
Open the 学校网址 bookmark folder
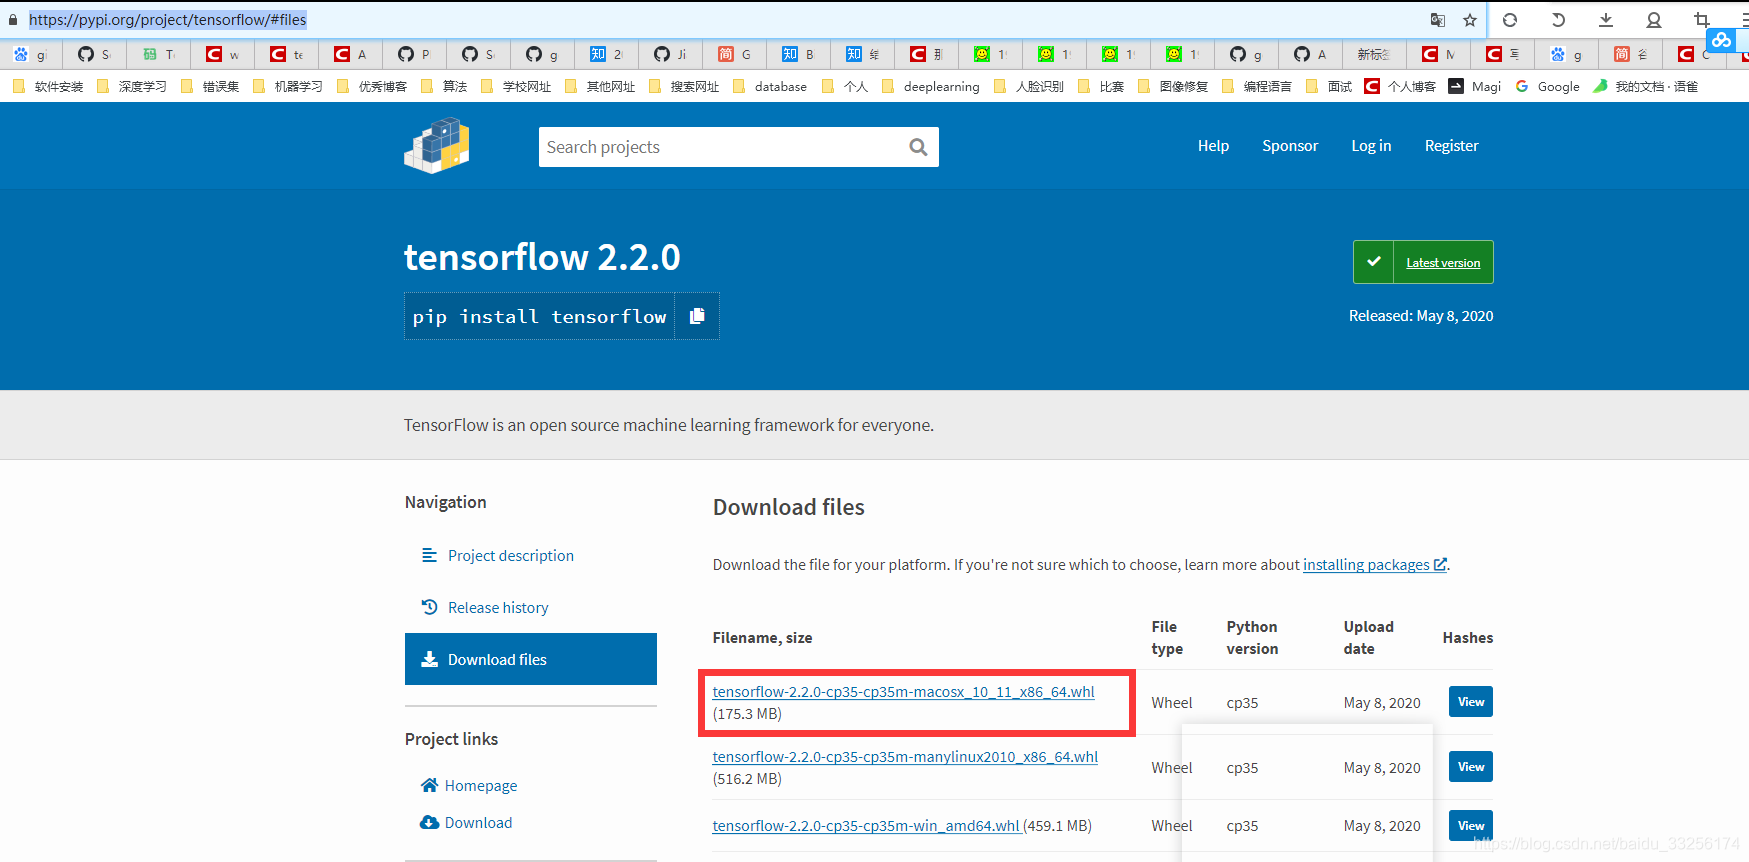tap(516, 86)
